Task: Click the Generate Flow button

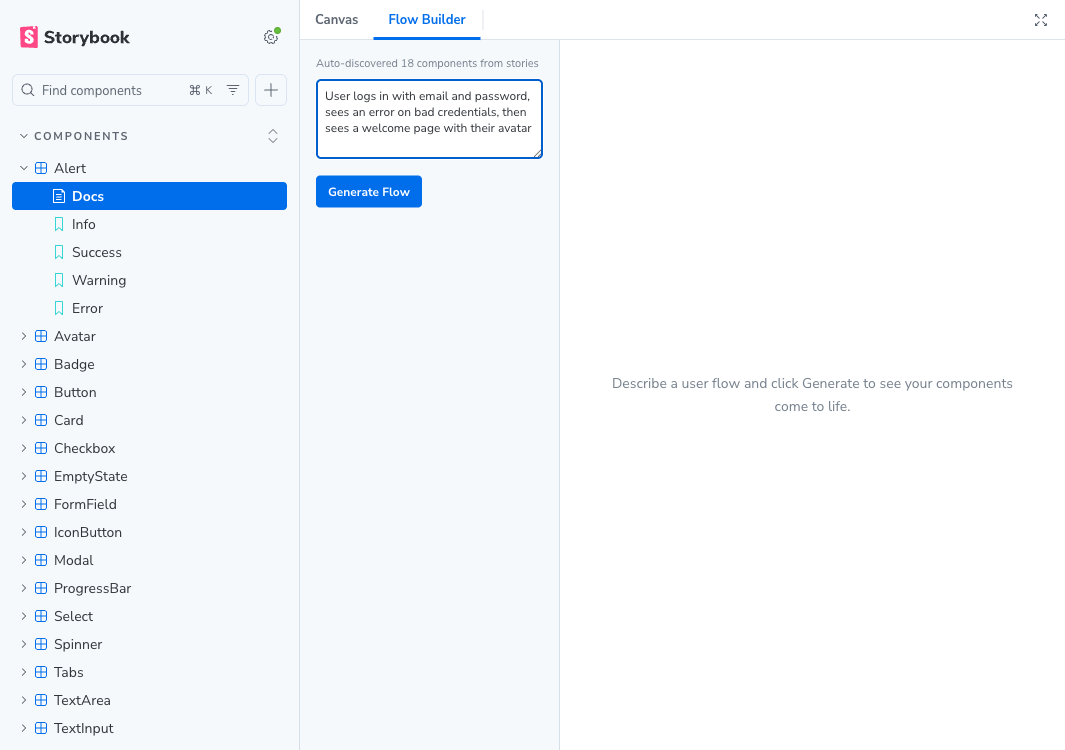Action: click(369, 192)
